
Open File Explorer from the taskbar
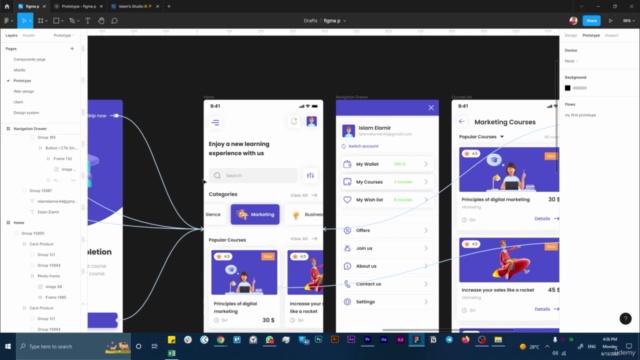[x=498, y=340]
